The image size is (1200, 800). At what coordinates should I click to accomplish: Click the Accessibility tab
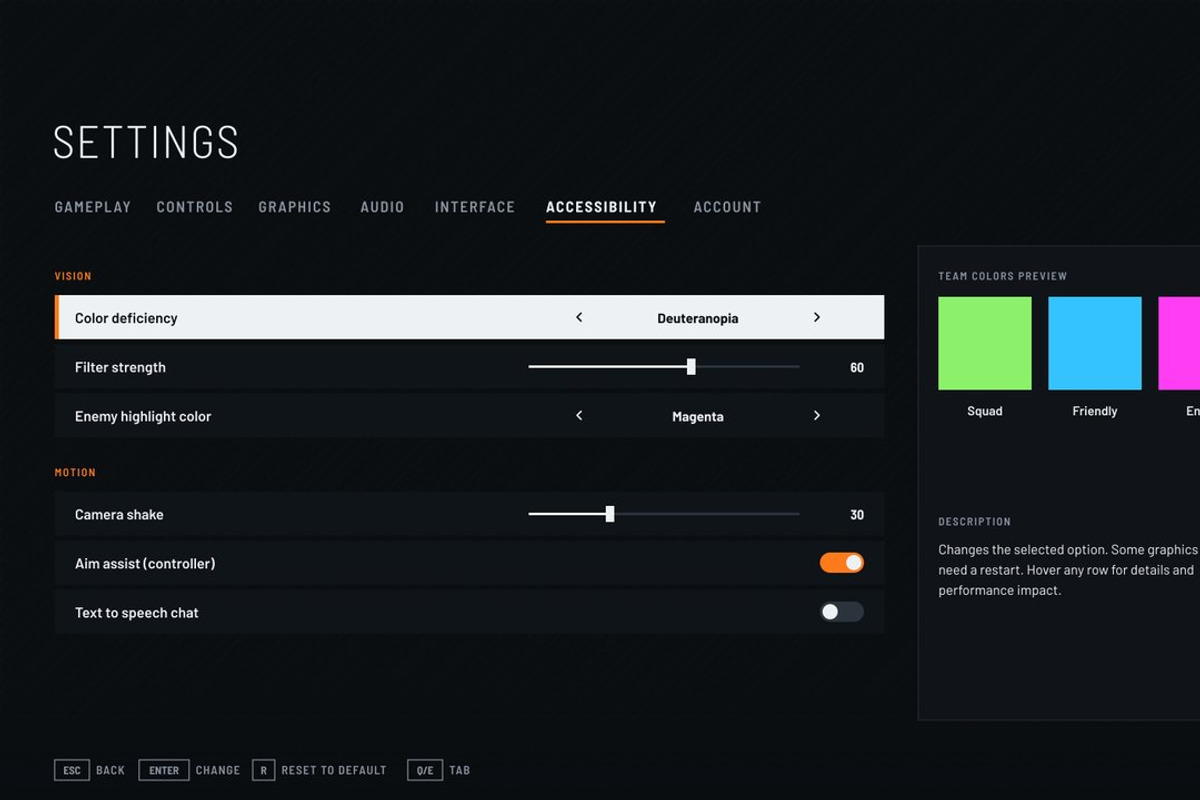coord(601,207)
